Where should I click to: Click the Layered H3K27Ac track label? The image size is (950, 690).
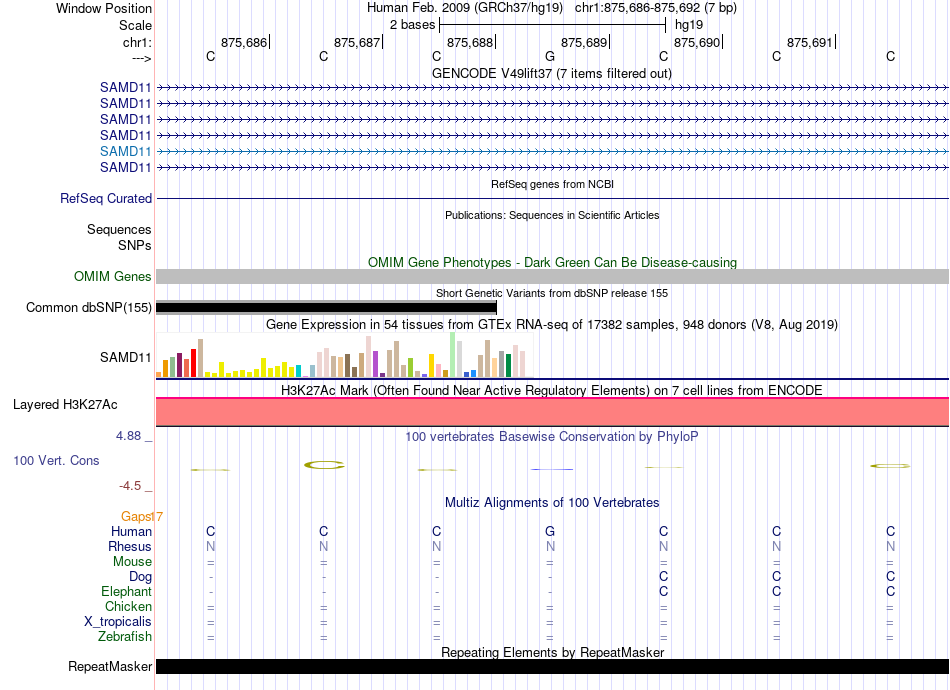pos(65,405)
